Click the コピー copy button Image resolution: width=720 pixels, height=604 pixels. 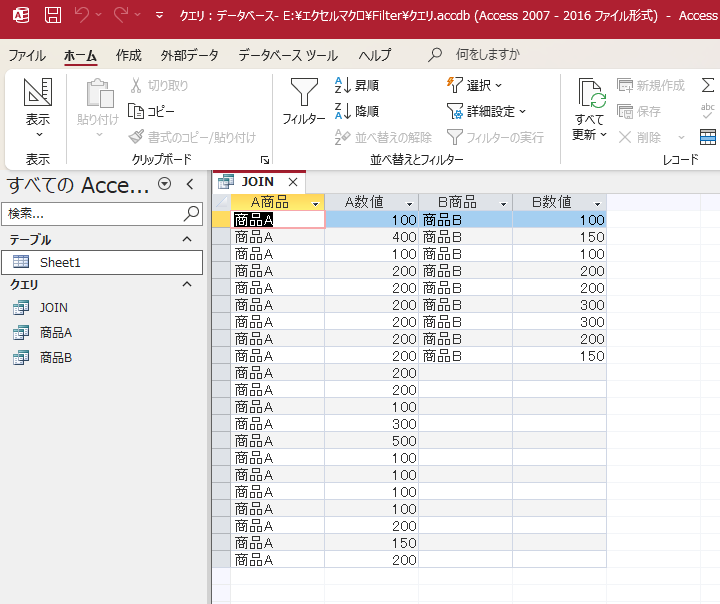[x=151, y=112]
